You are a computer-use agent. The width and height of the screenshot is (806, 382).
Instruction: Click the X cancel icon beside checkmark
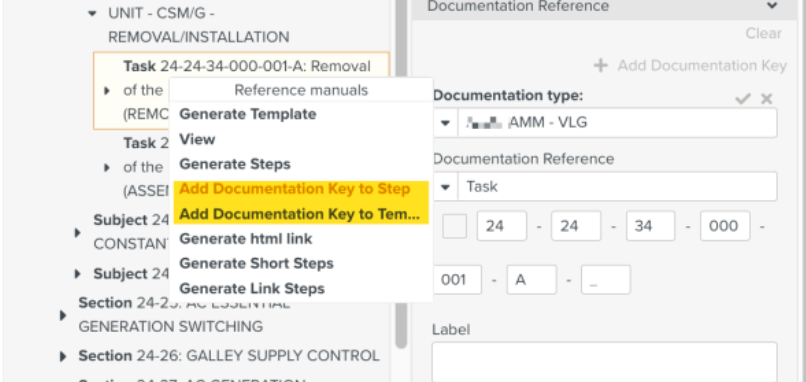click(x=766, y=99)
